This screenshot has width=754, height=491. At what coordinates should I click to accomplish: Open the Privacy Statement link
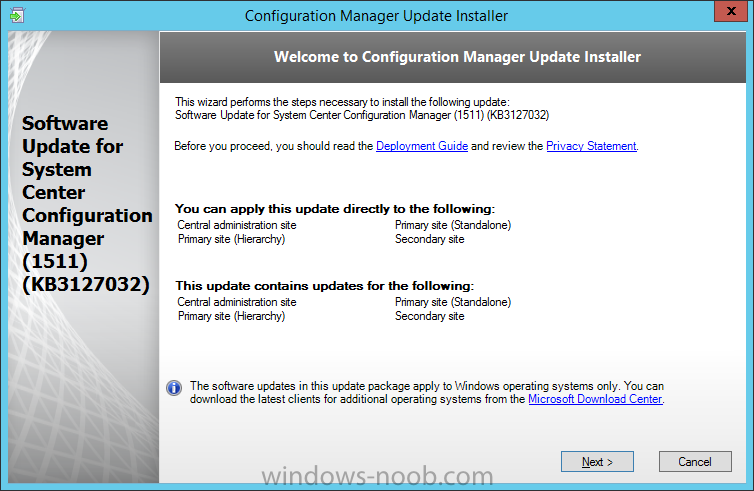point(591,146)
